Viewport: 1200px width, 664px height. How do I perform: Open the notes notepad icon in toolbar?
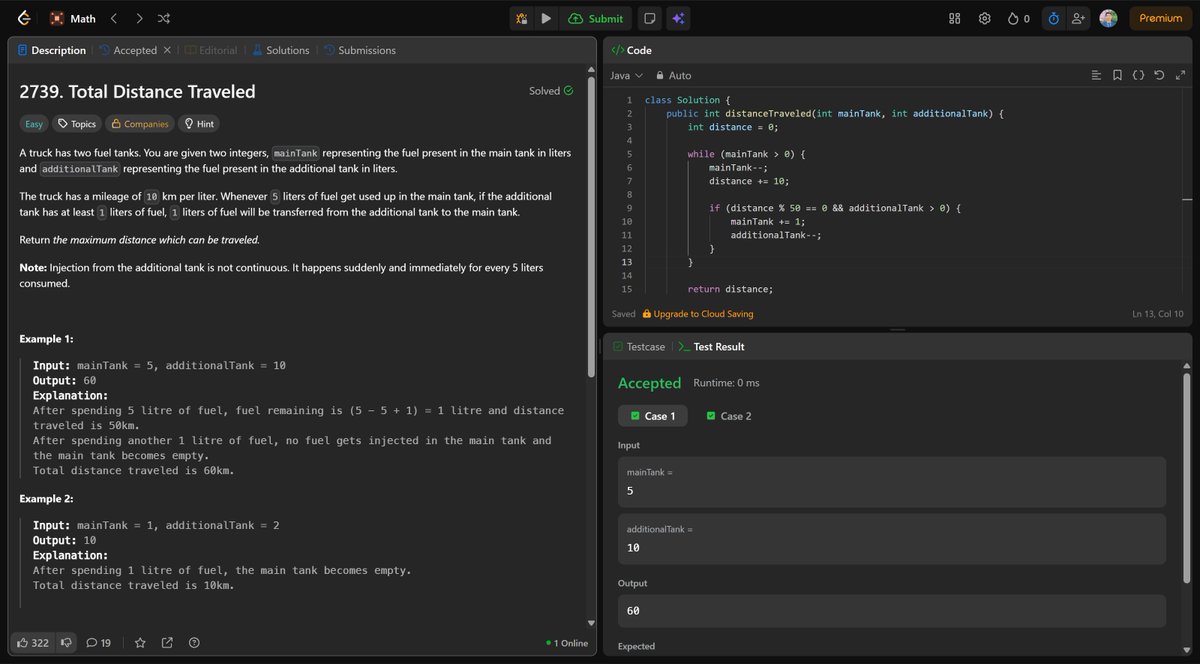pos(649,18)
